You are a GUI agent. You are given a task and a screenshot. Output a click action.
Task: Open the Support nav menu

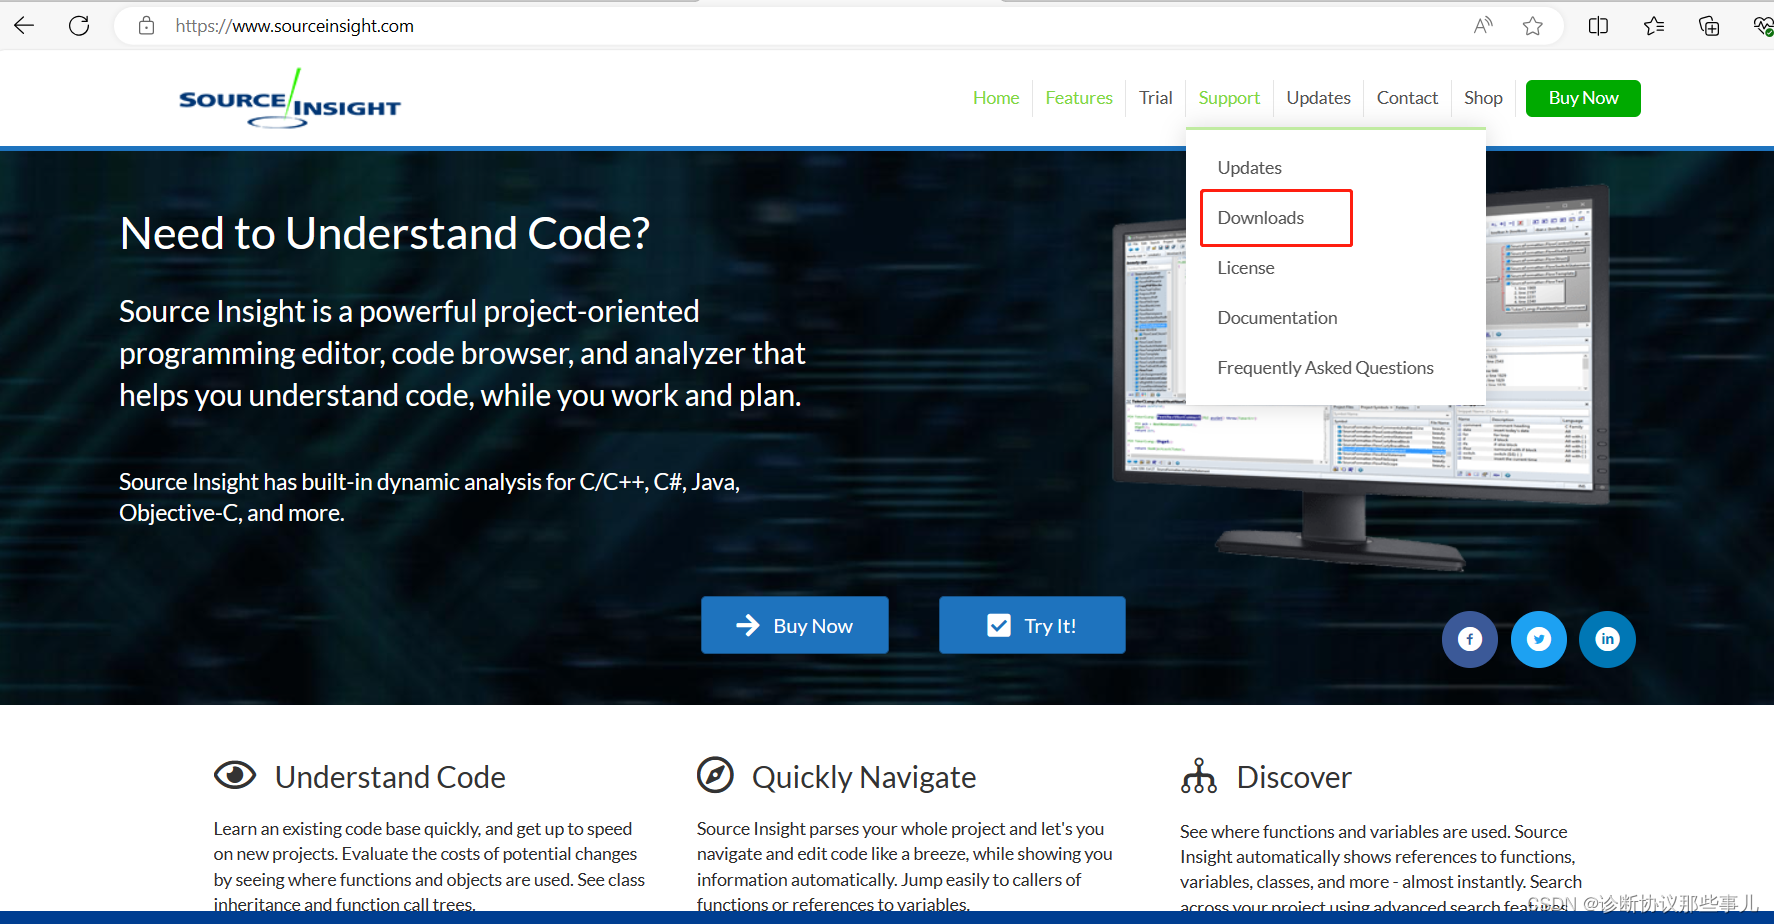coord(1229,98)
